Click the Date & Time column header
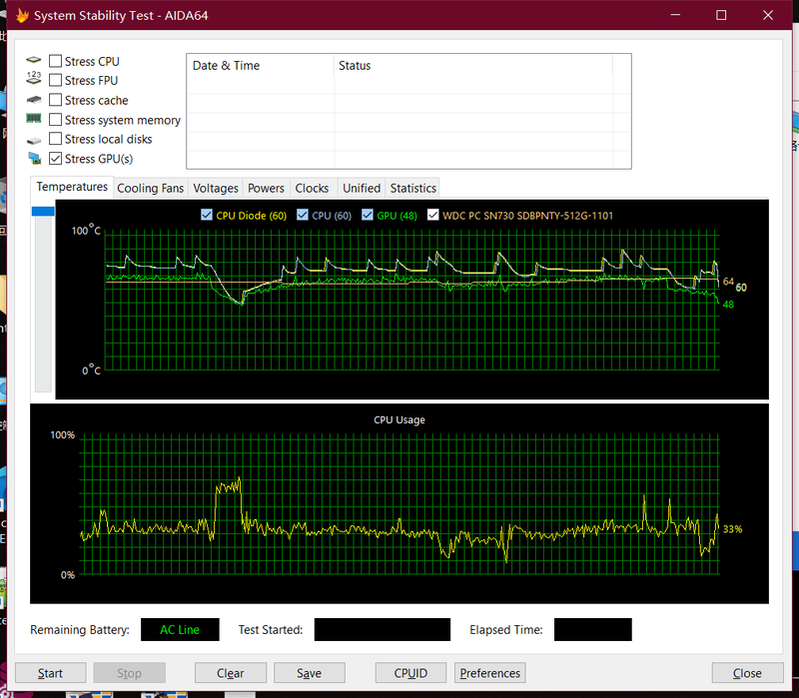The width and height of the screenshot is (799, 698). 226,66
